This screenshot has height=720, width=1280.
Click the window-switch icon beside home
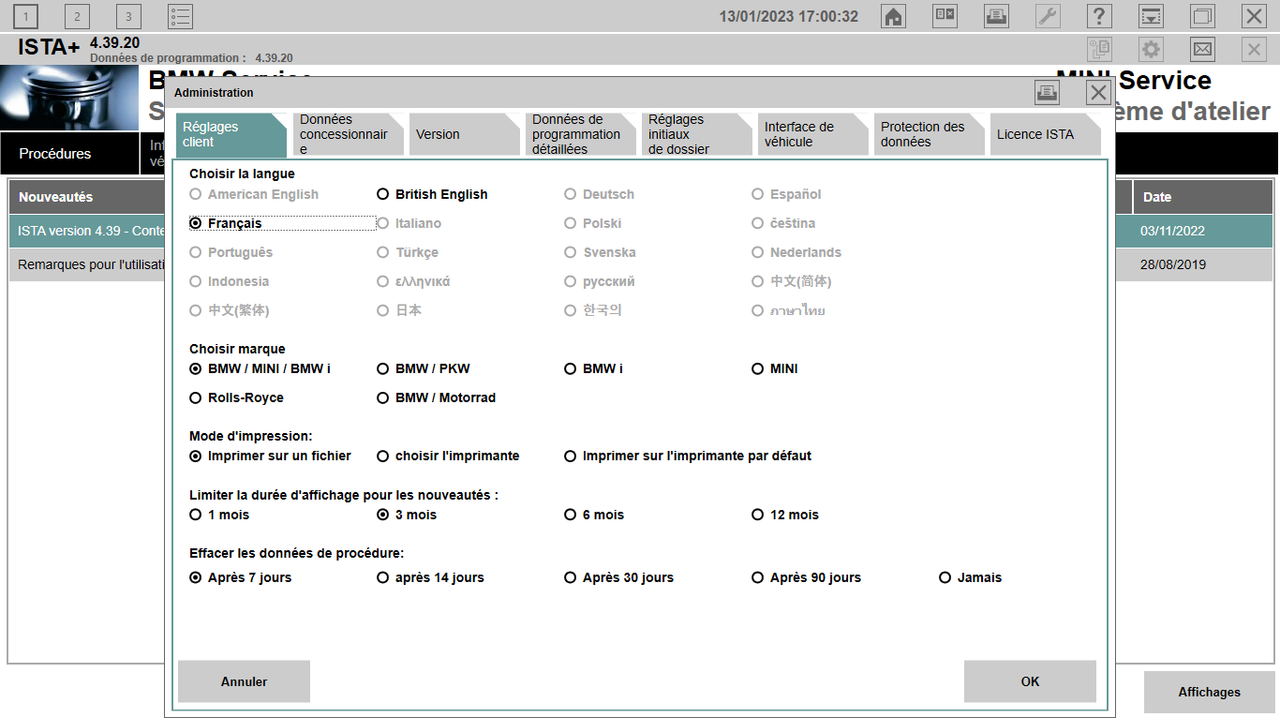945,16
